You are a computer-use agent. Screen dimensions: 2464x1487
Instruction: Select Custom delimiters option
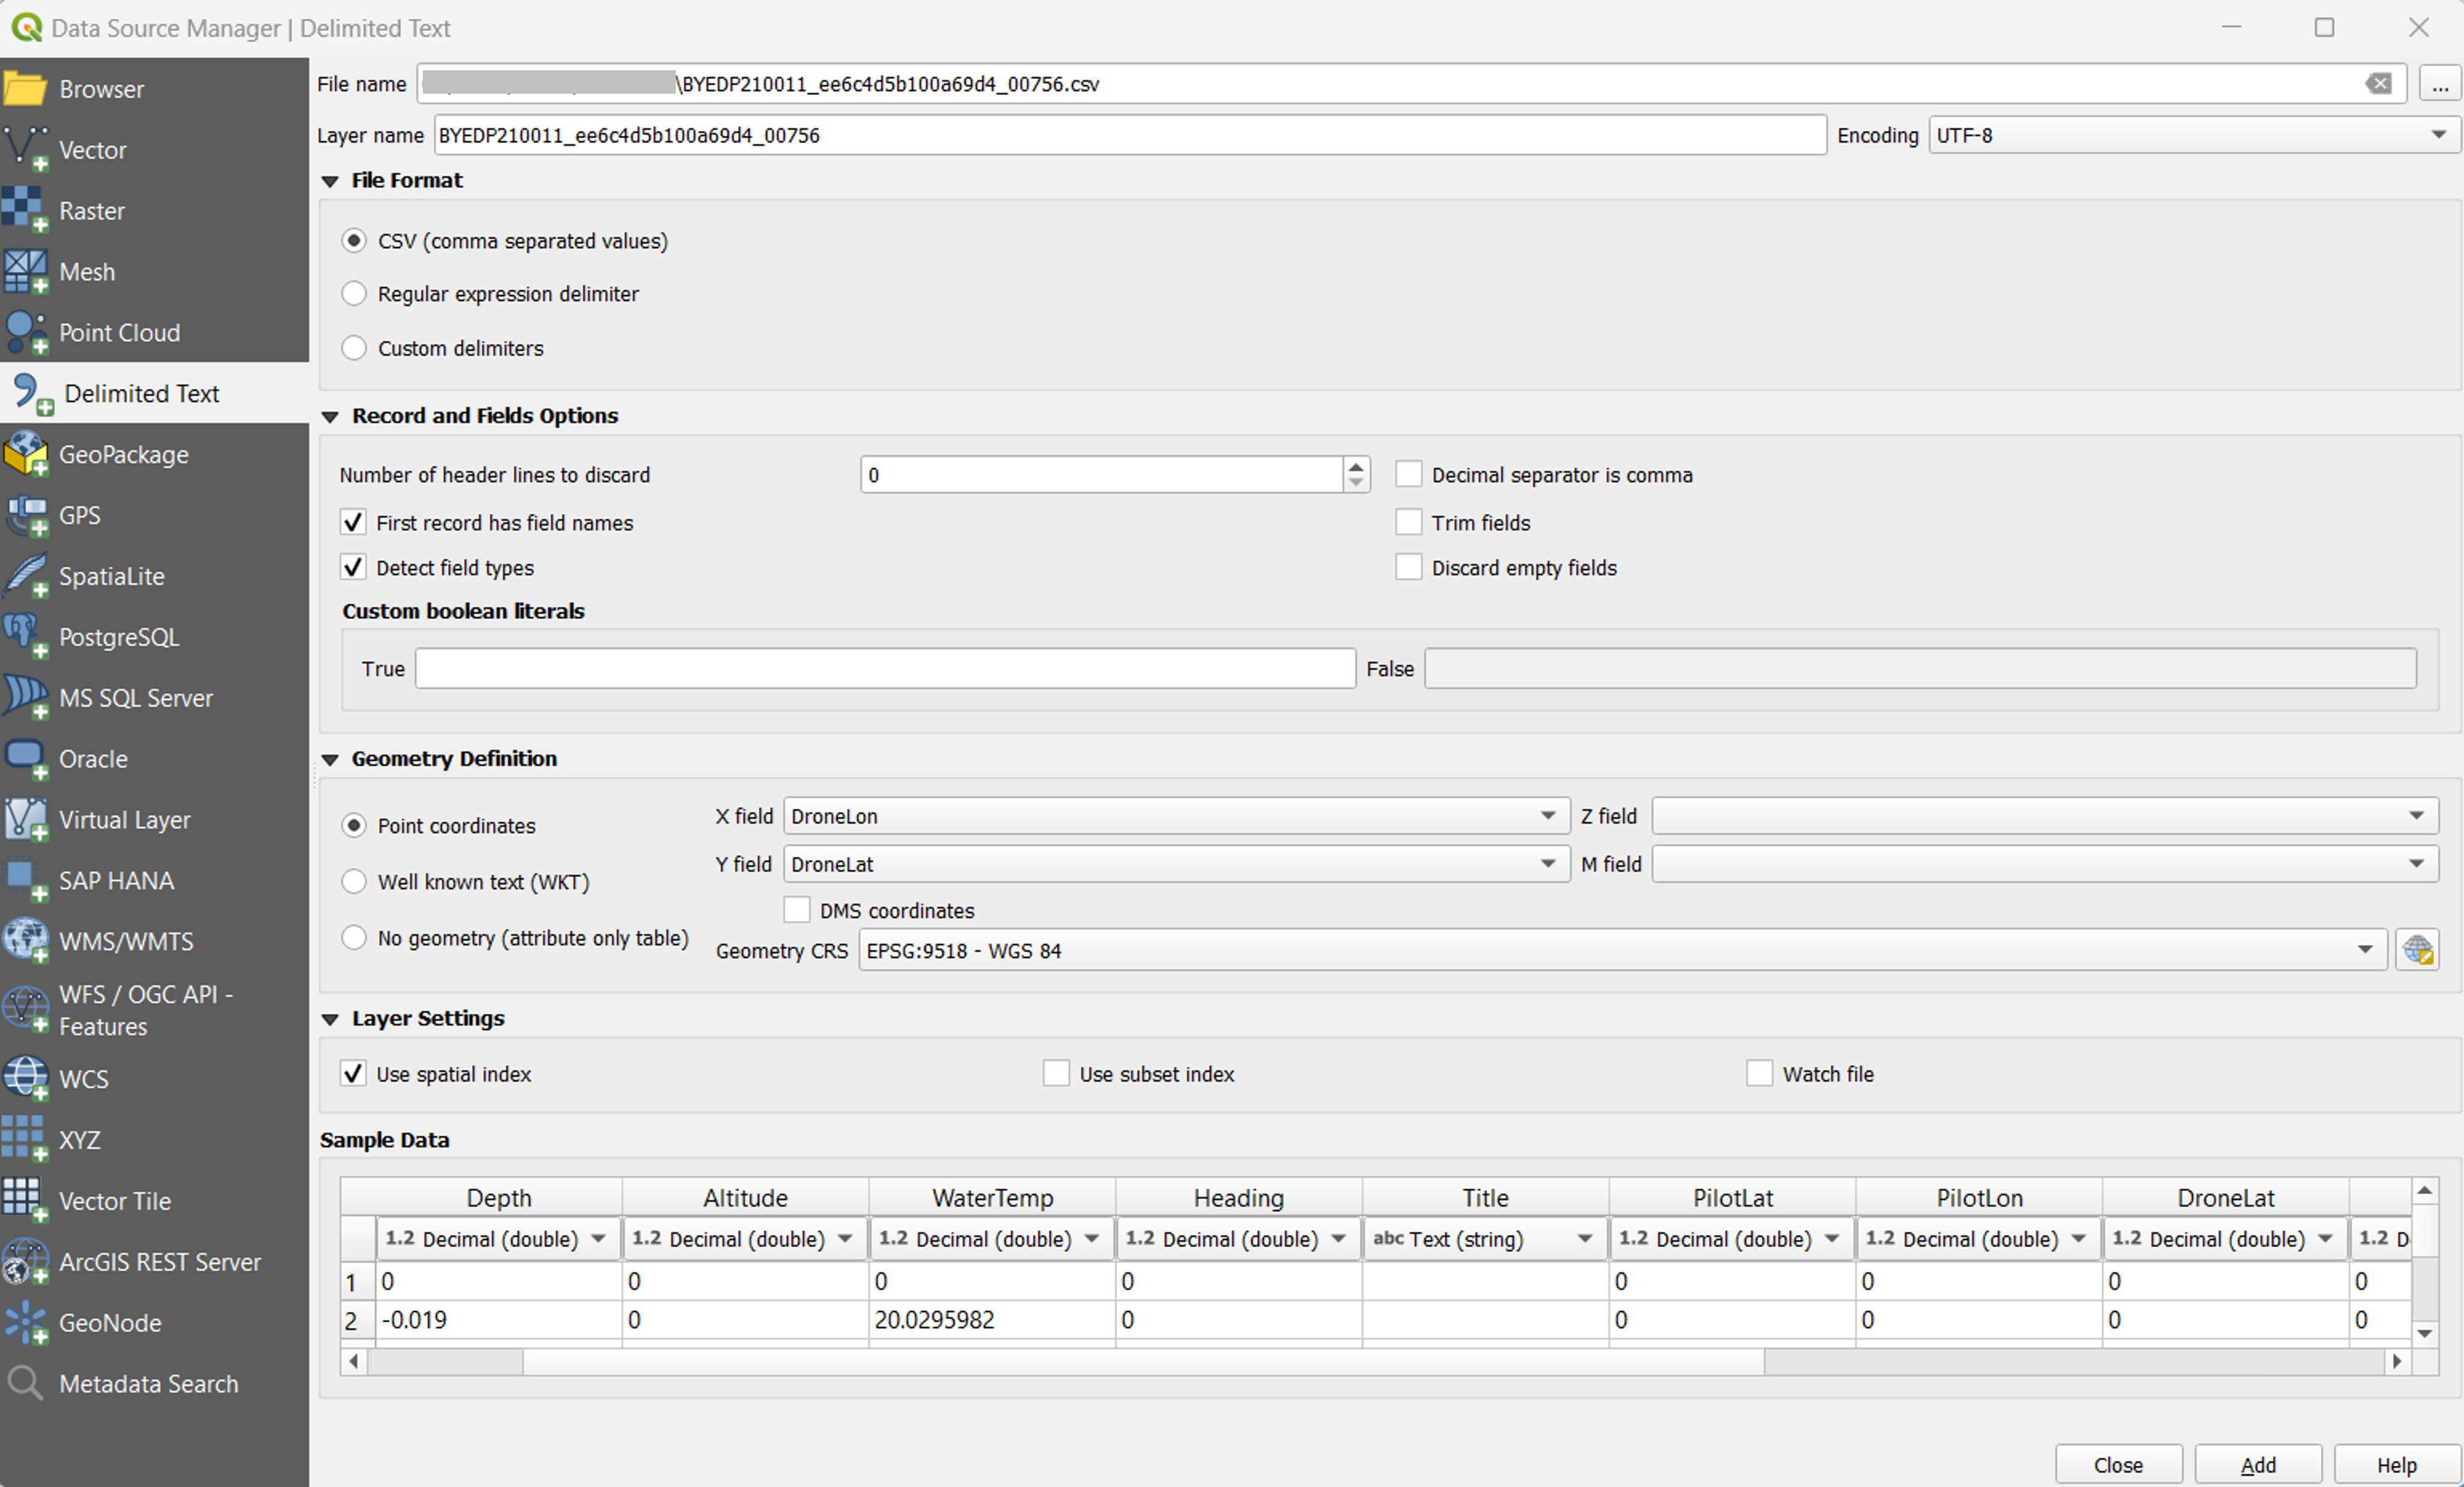coord(354,348)
